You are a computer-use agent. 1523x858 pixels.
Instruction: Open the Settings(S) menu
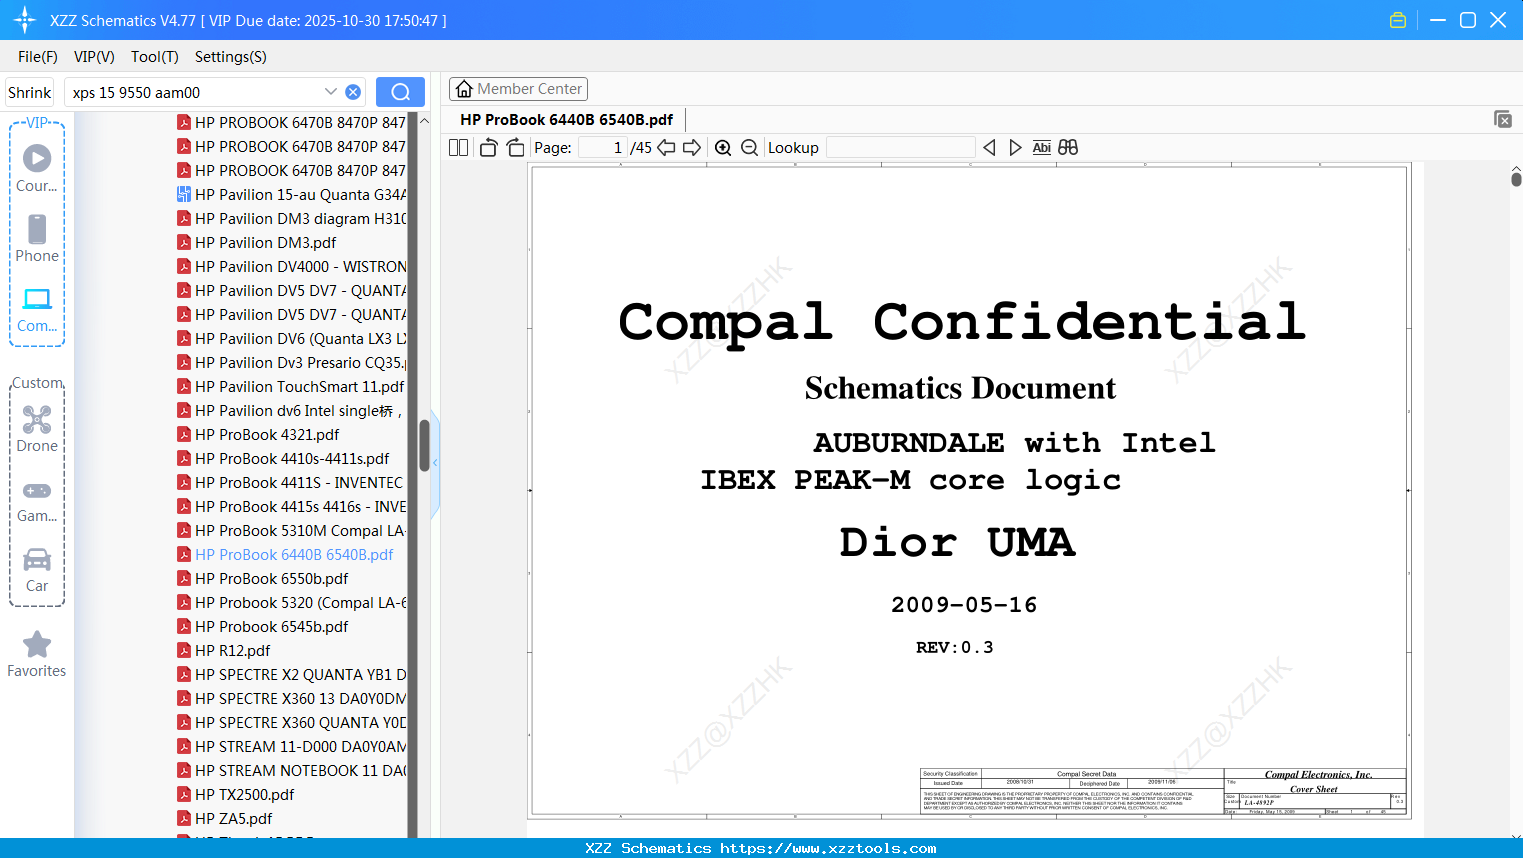tap(231, 57)
